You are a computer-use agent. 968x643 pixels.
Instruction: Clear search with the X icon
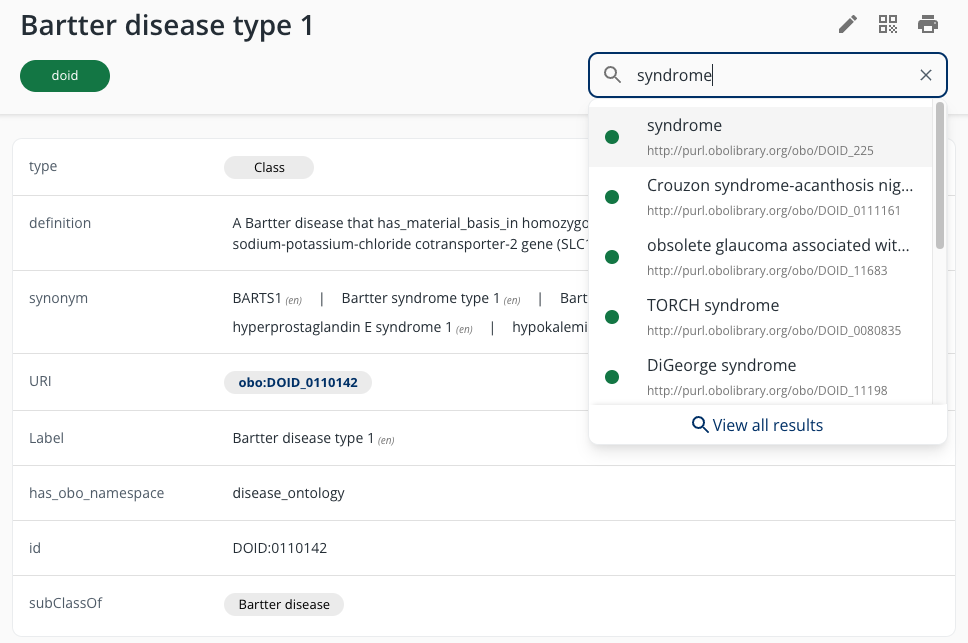(926, 75)
